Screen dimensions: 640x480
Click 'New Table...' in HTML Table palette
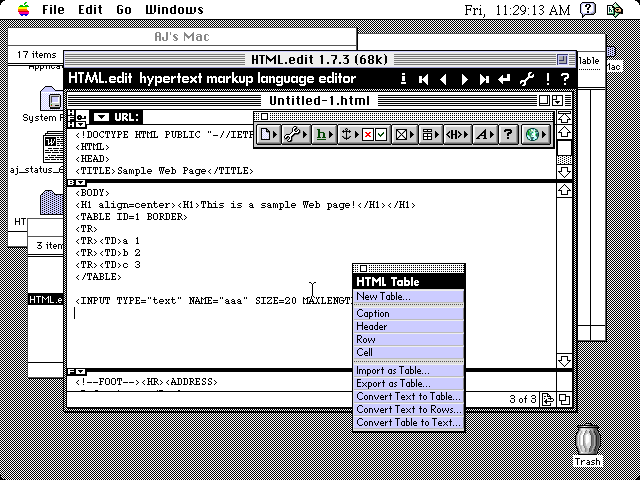pyautogui.click(x=382, y=296)
